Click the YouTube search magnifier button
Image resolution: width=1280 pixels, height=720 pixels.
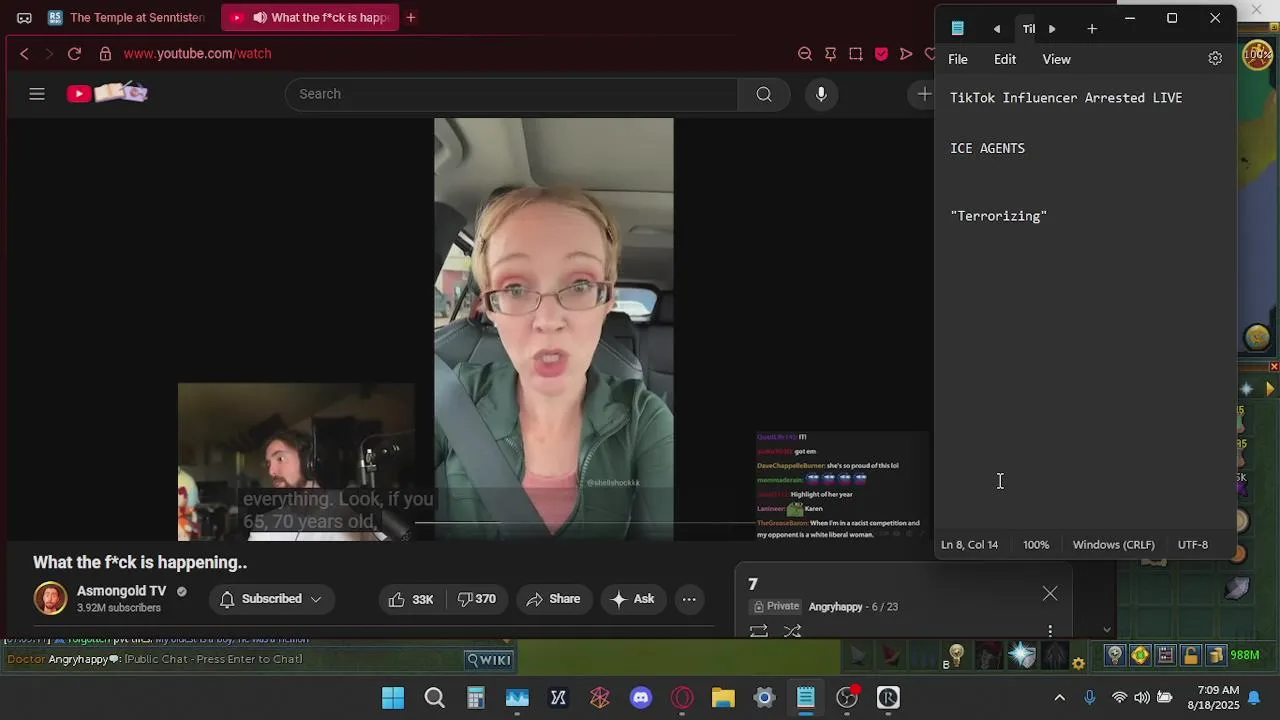(764, 94)
